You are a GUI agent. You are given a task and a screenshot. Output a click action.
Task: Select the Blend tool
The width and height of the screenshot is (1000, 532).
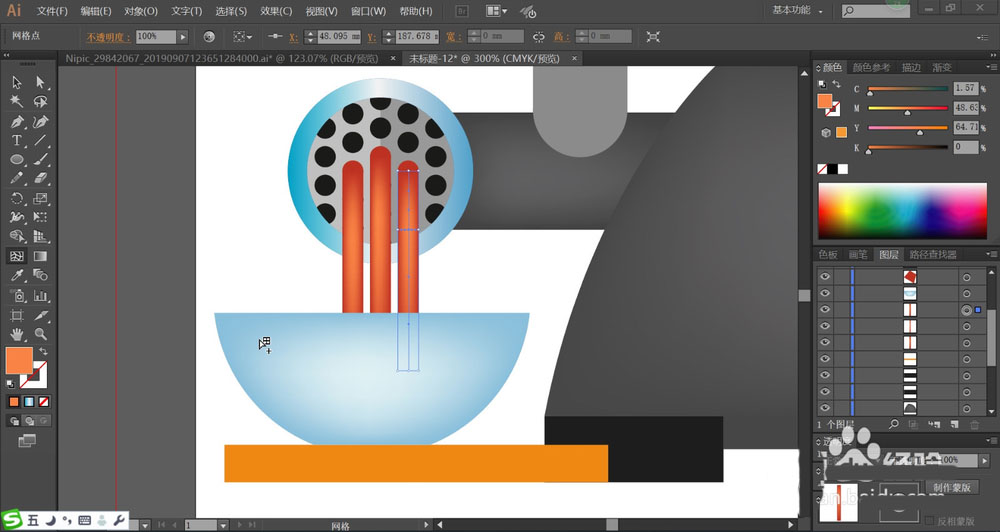(41, 276)
